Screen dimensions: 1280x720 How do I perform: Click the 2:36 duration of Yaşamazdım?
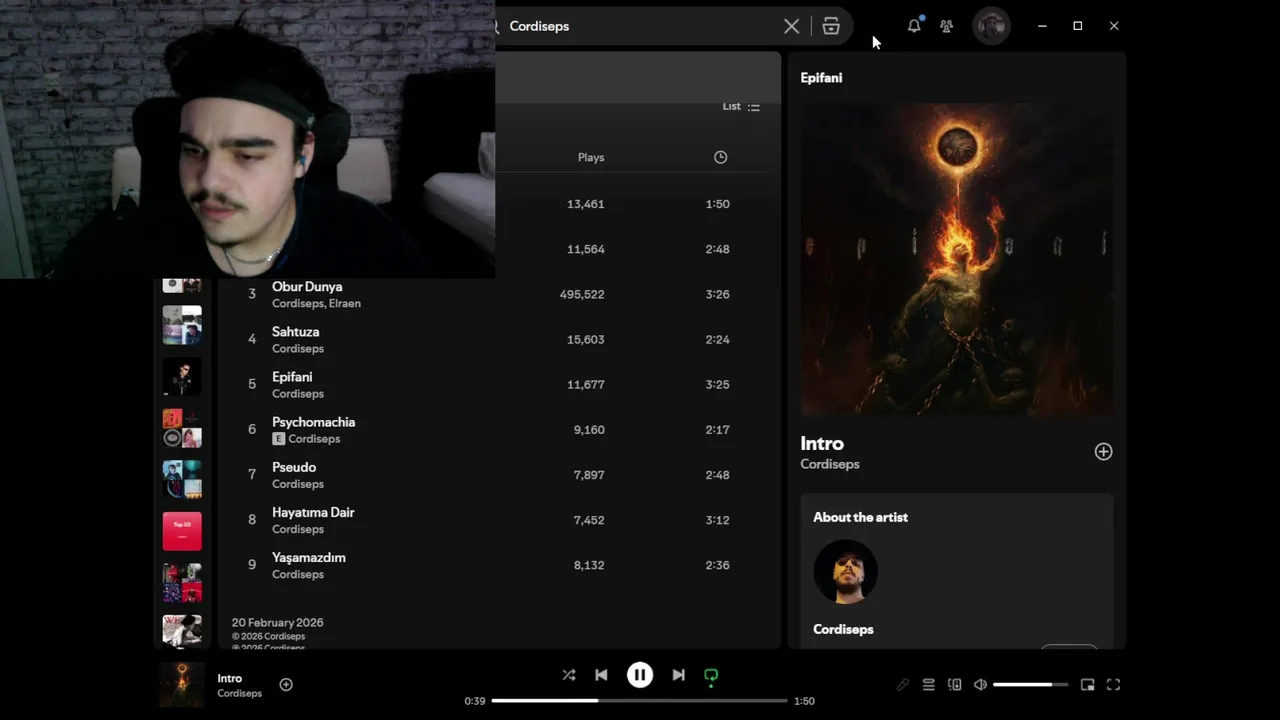(717, 565)
